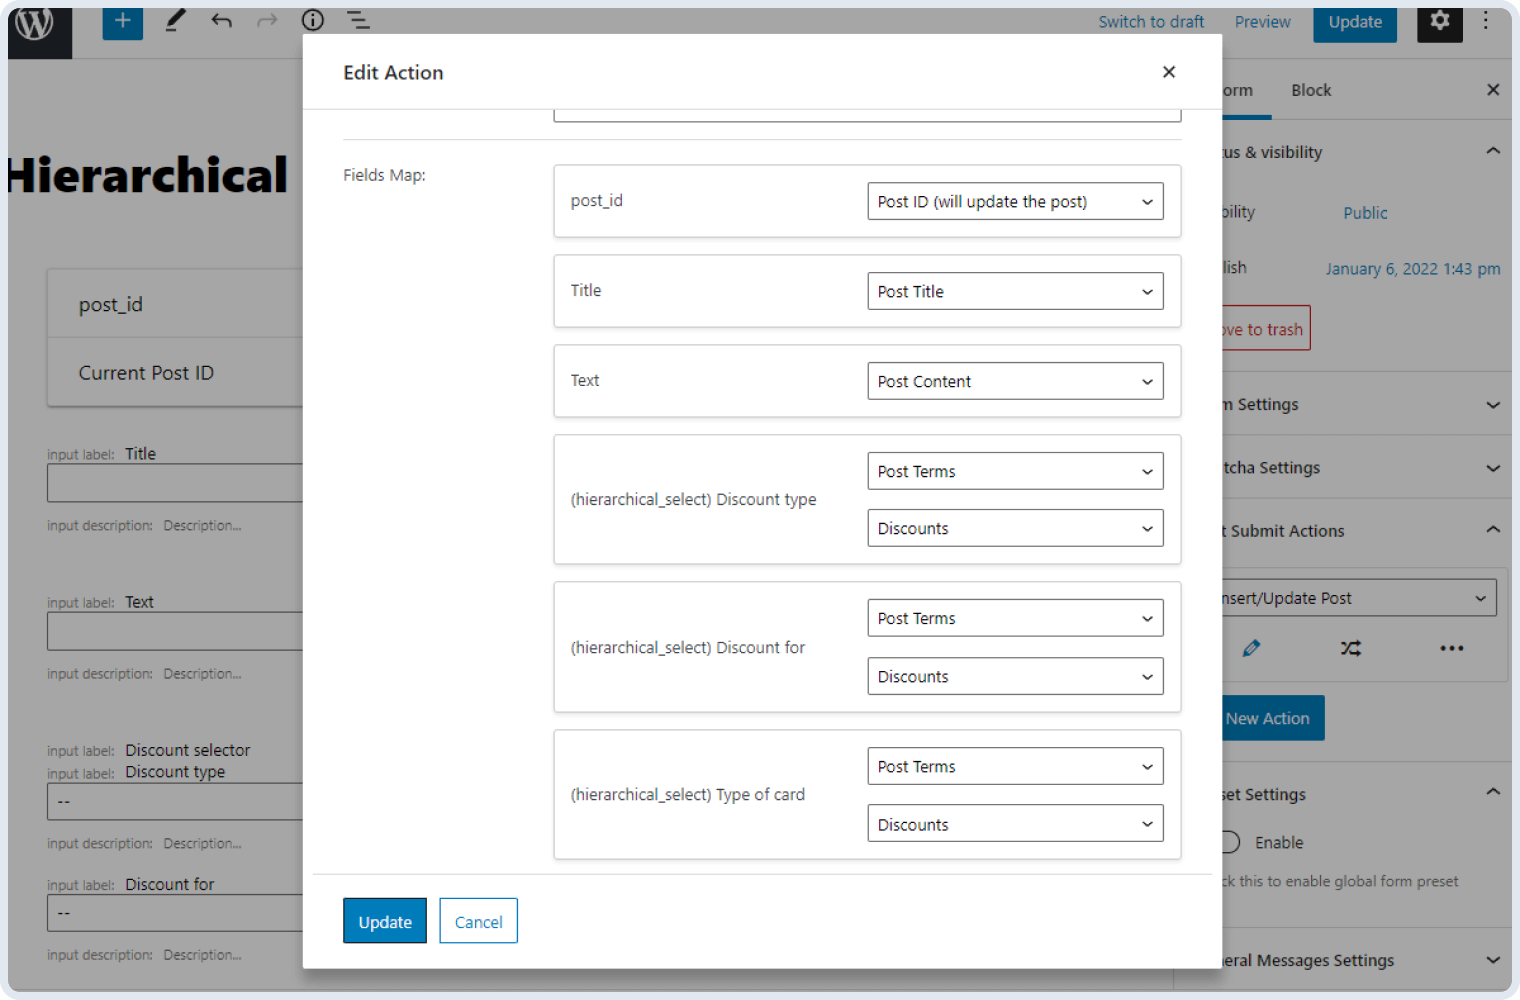Open the editor three-dot options menu
The height and width of the screenshot is (1000, 1520).
tap(1486, 21)
